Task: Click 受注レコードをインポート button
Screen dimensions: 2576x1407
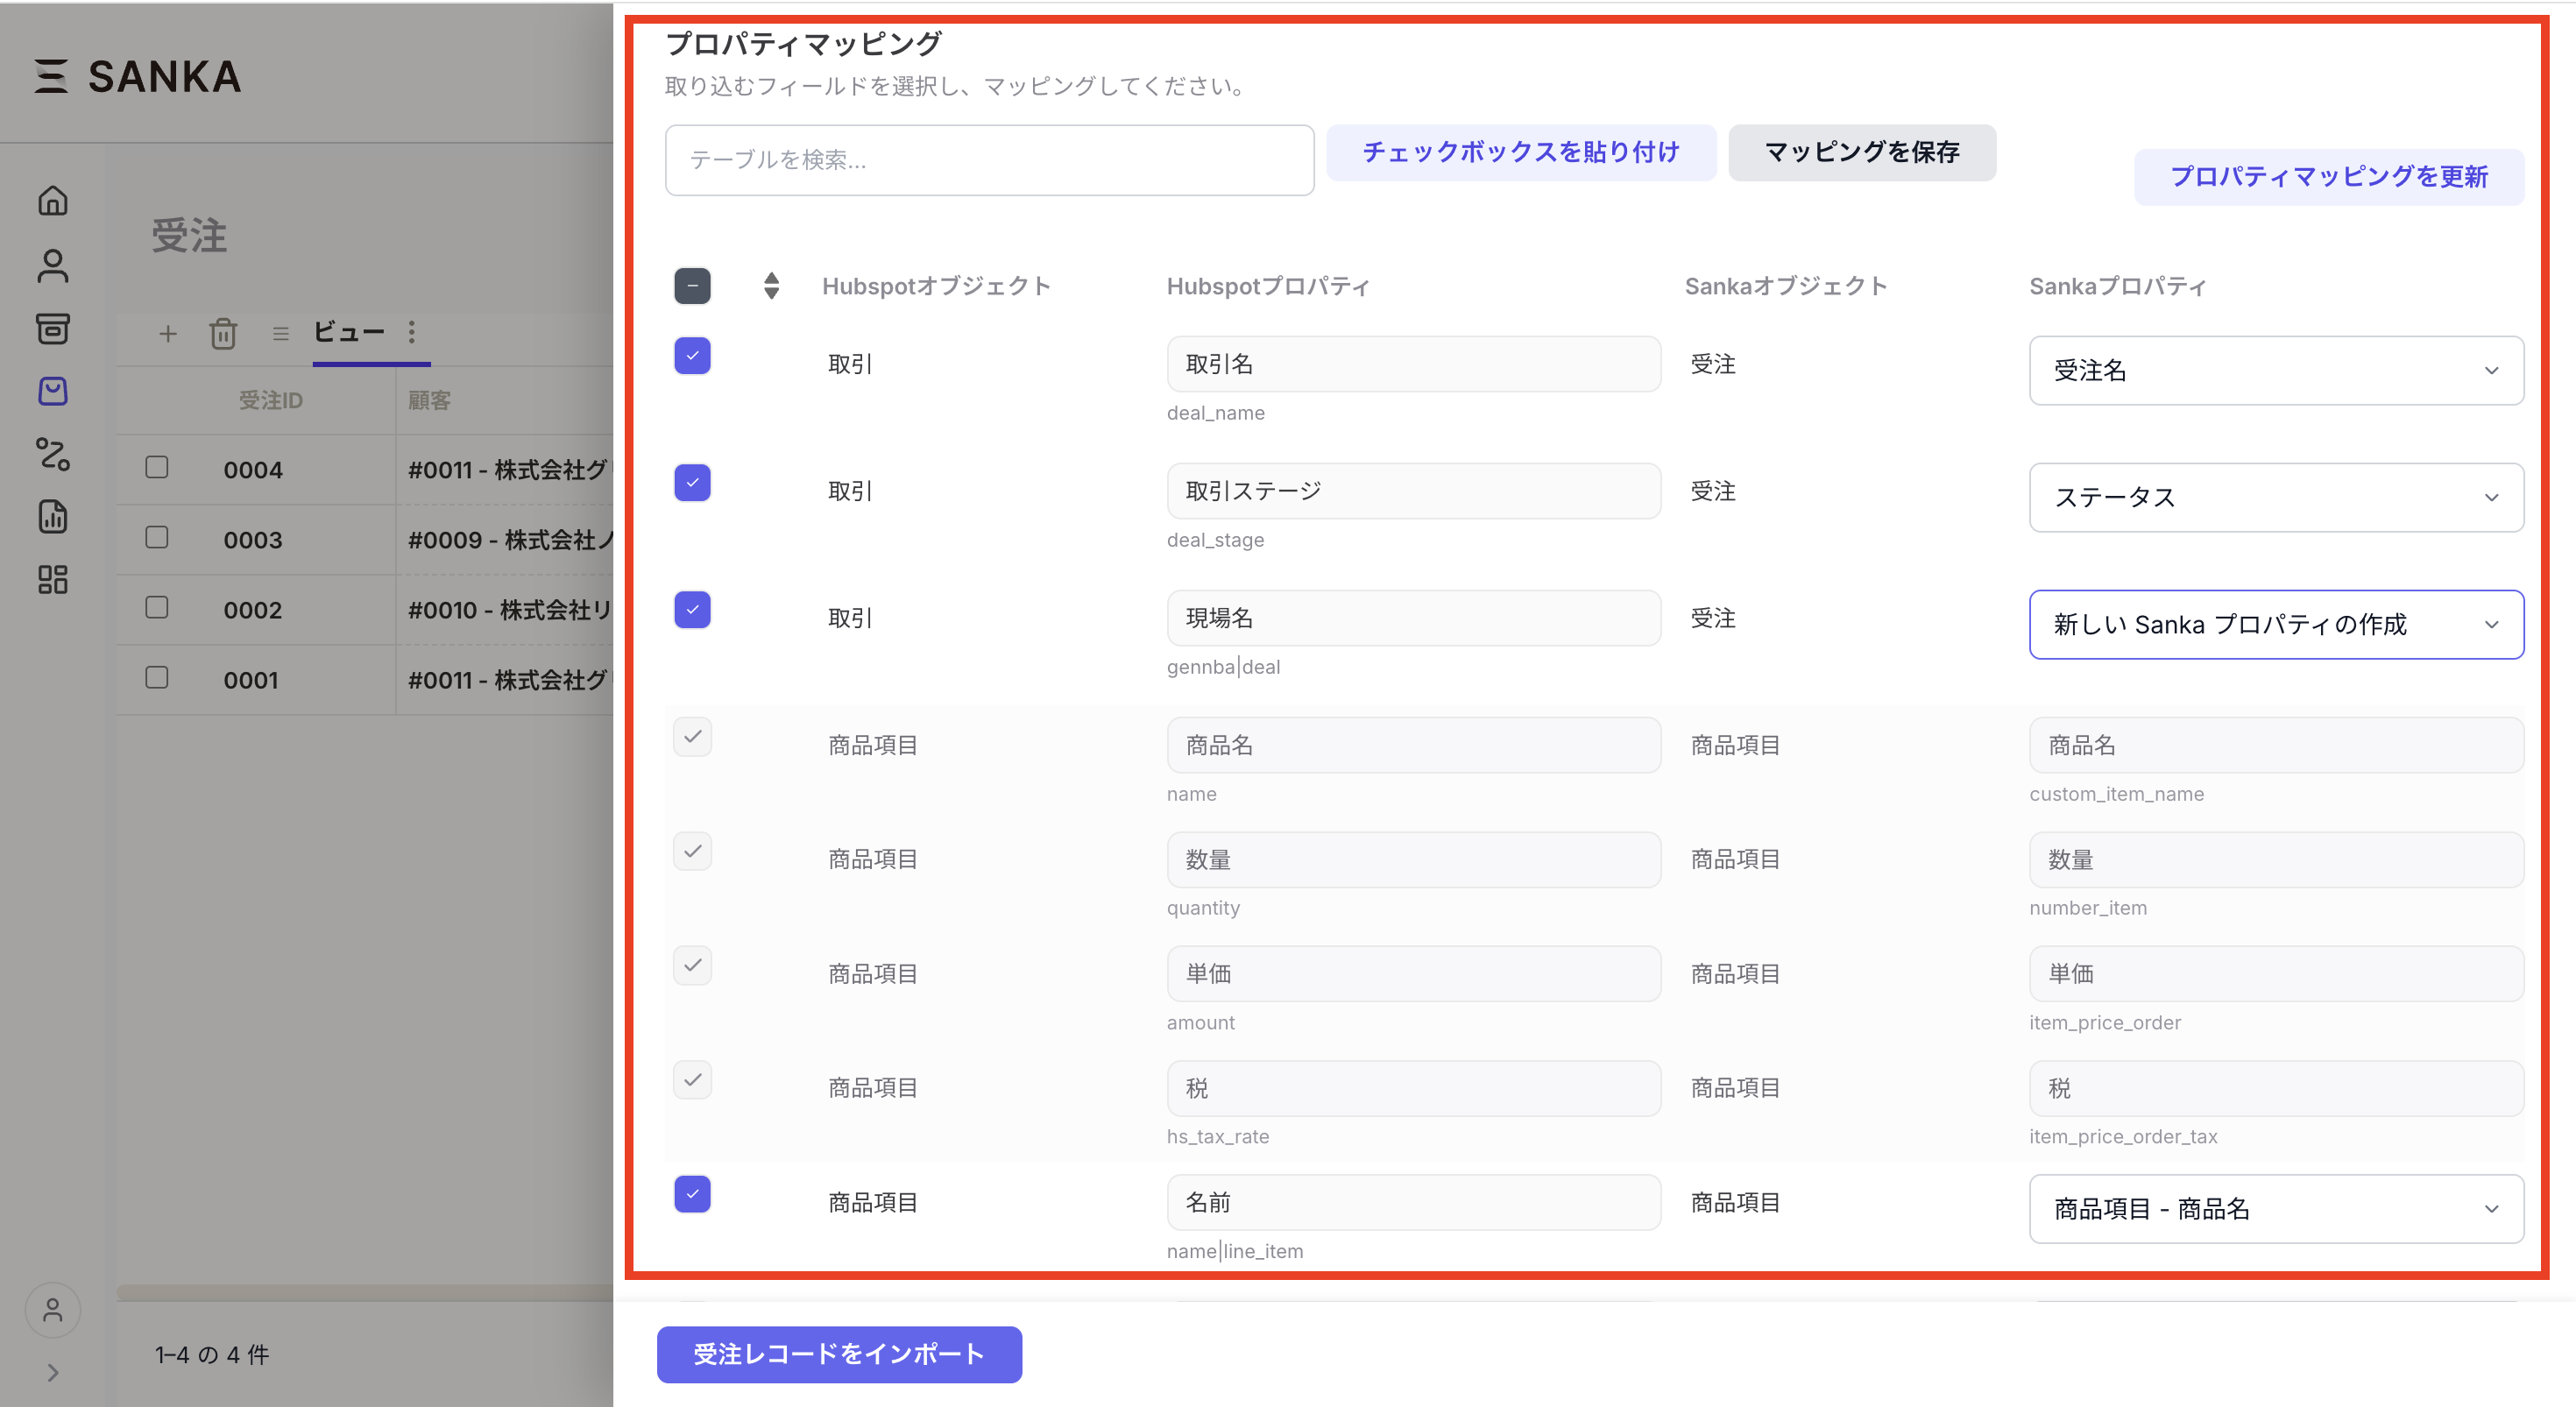Action: click(x=838, y=1354)
